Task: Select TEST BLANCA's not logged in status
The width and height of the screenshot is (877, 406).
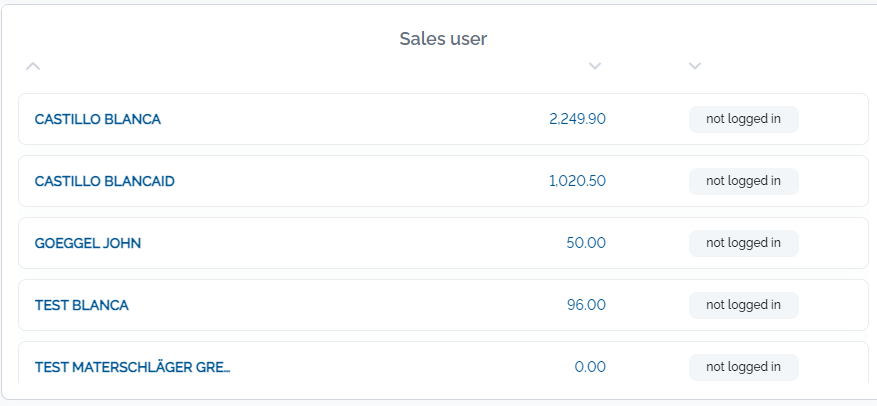Action: (743, 305)
